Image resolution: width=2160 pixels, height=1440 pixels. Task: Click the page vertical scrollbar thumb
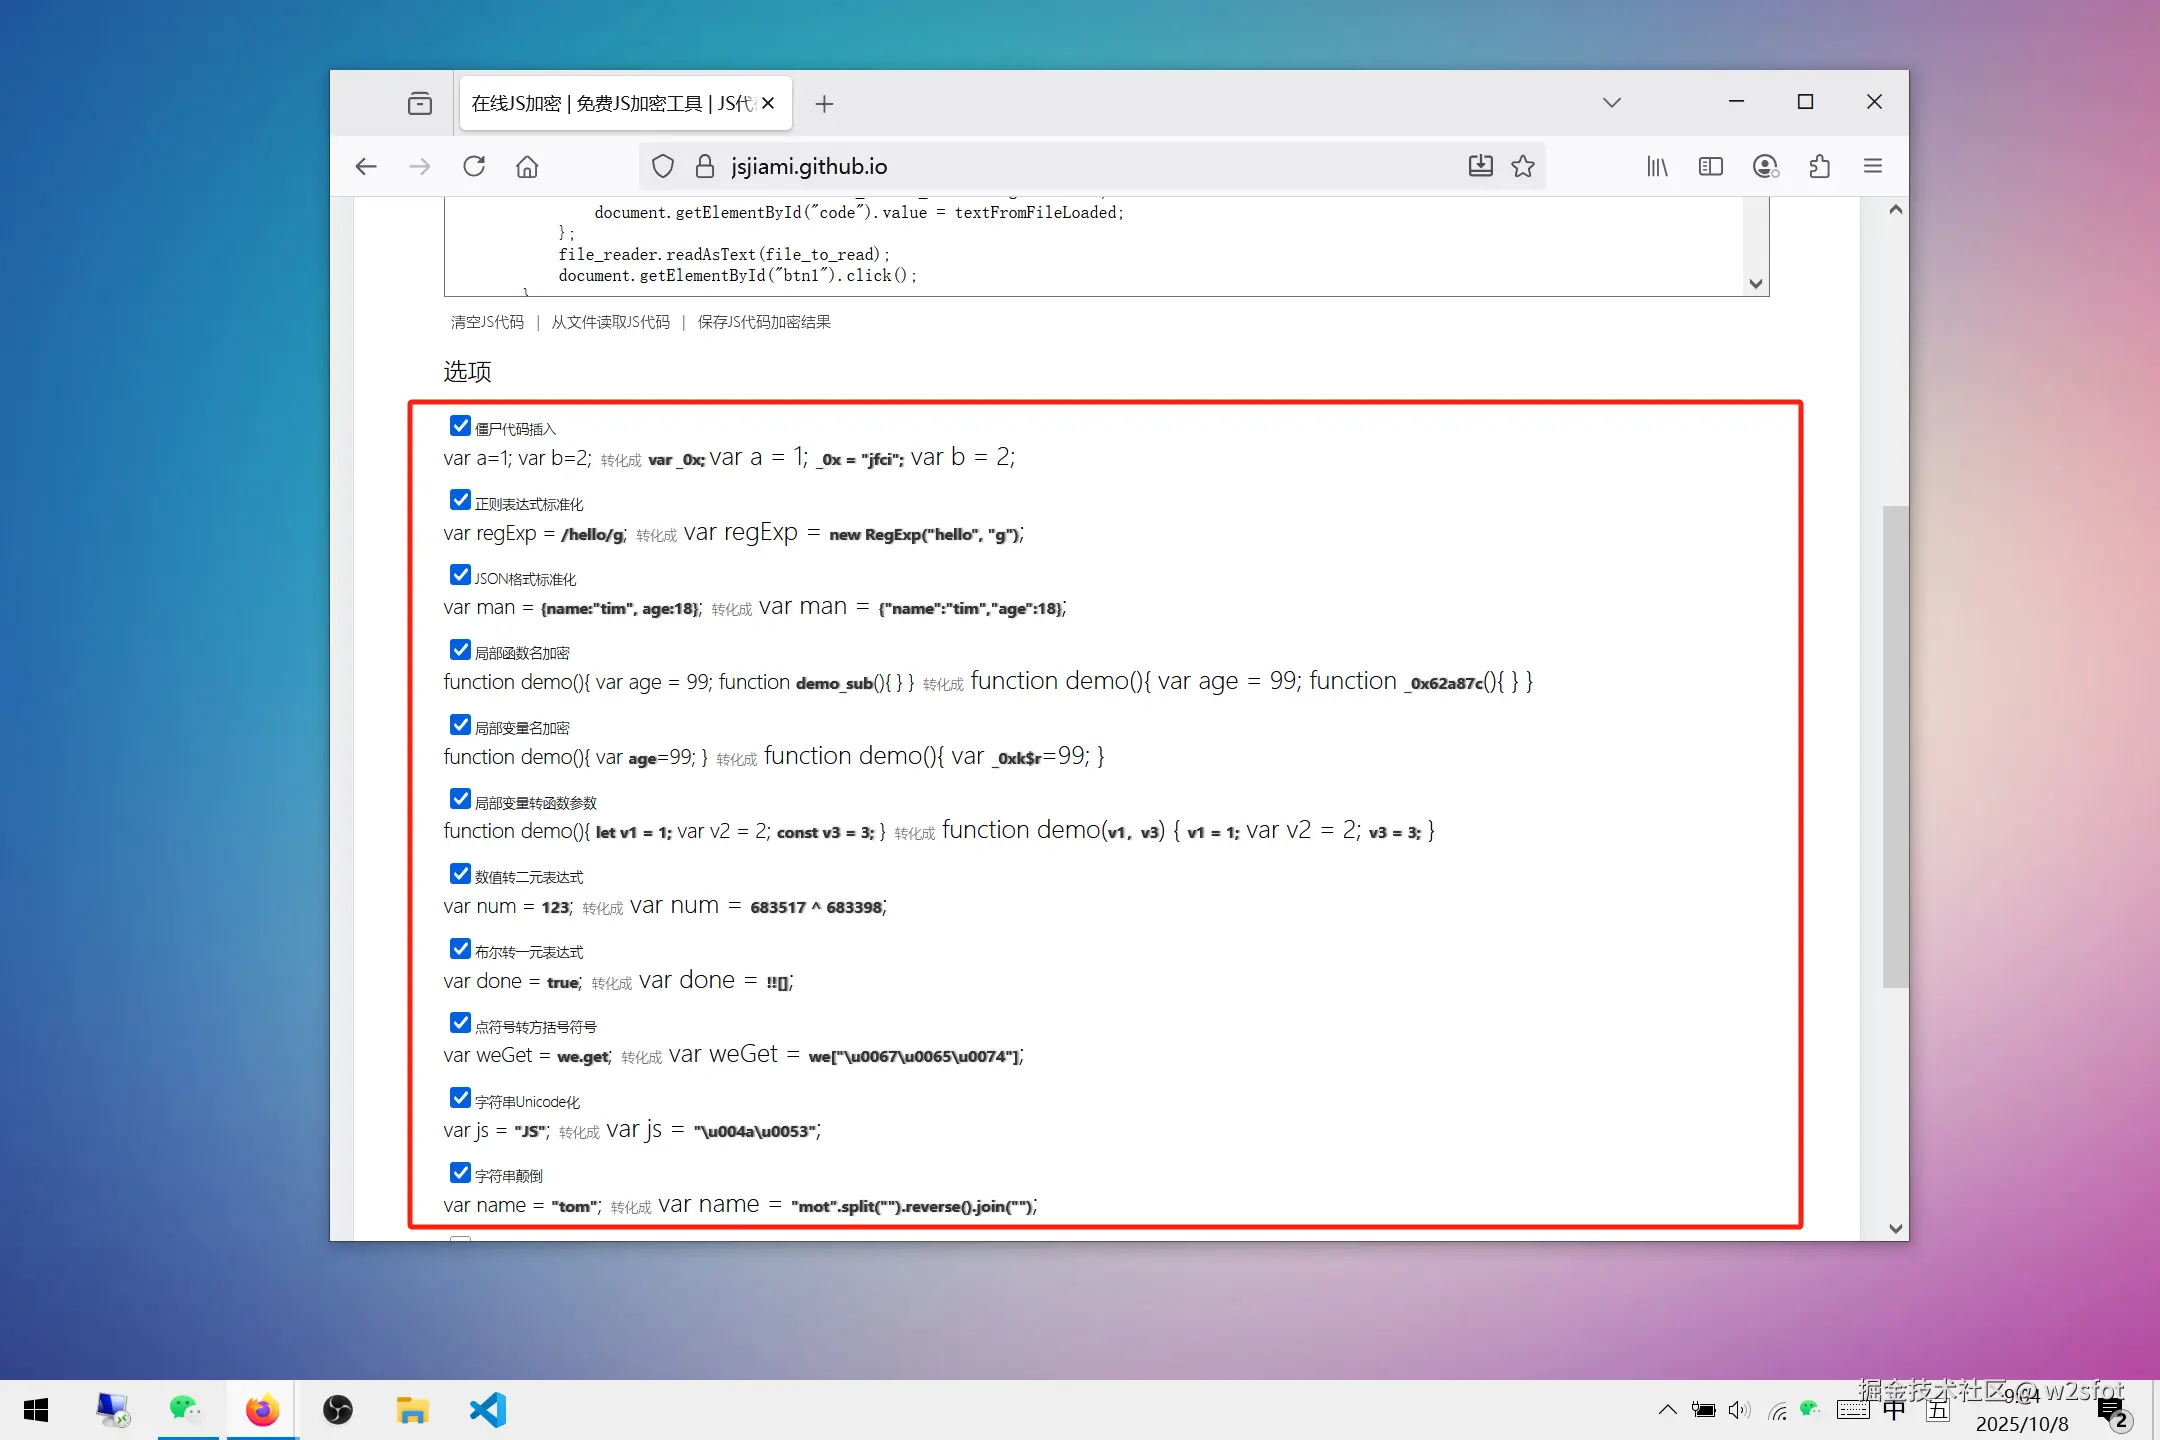(x=1895, y=745)
